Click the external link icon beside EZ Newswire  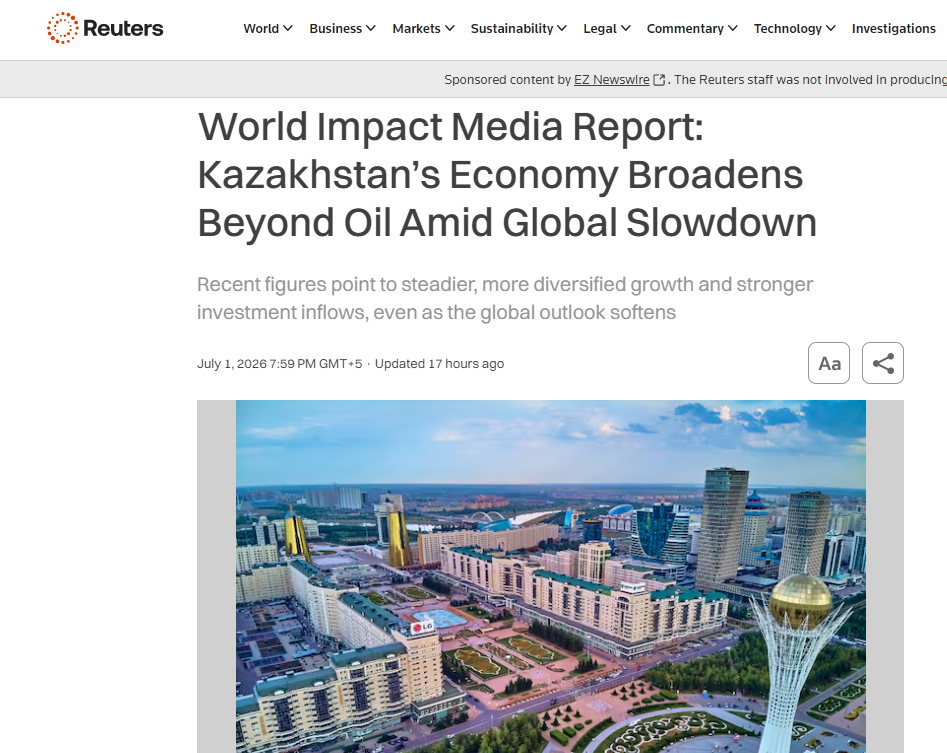pos(659,80)
